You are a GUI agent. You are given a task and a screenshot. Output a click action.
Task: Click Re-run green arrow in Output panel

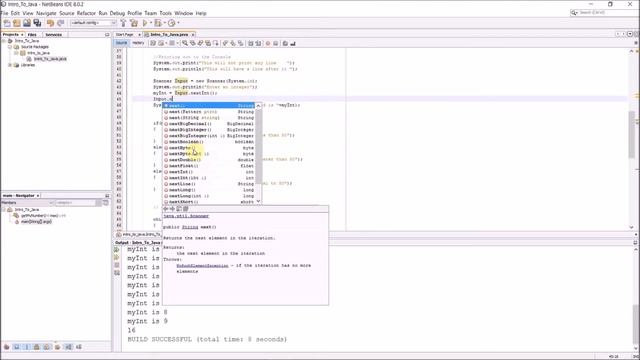pos(117,249)
